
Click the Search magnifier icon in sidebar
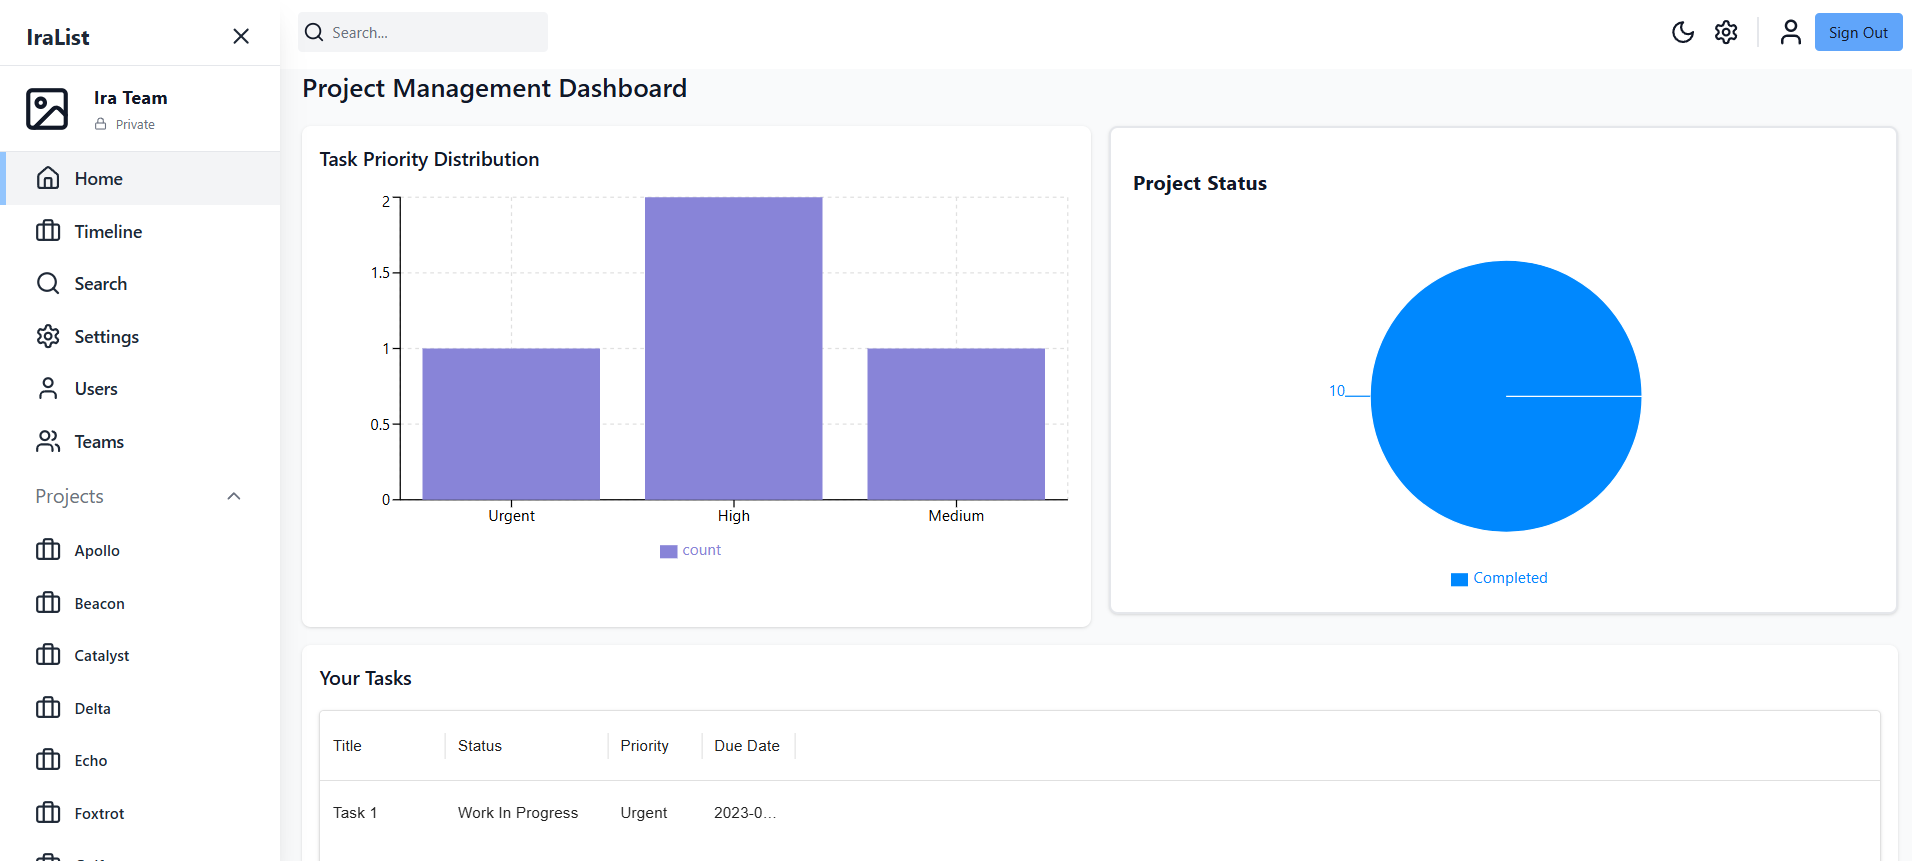pos(48,284)
